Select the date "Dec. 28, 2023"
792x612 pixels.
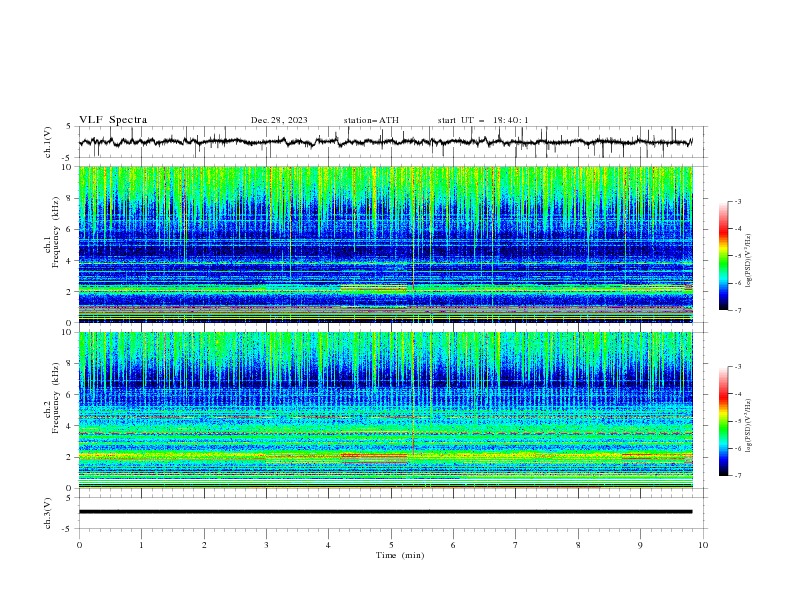[x=279, y=120]
